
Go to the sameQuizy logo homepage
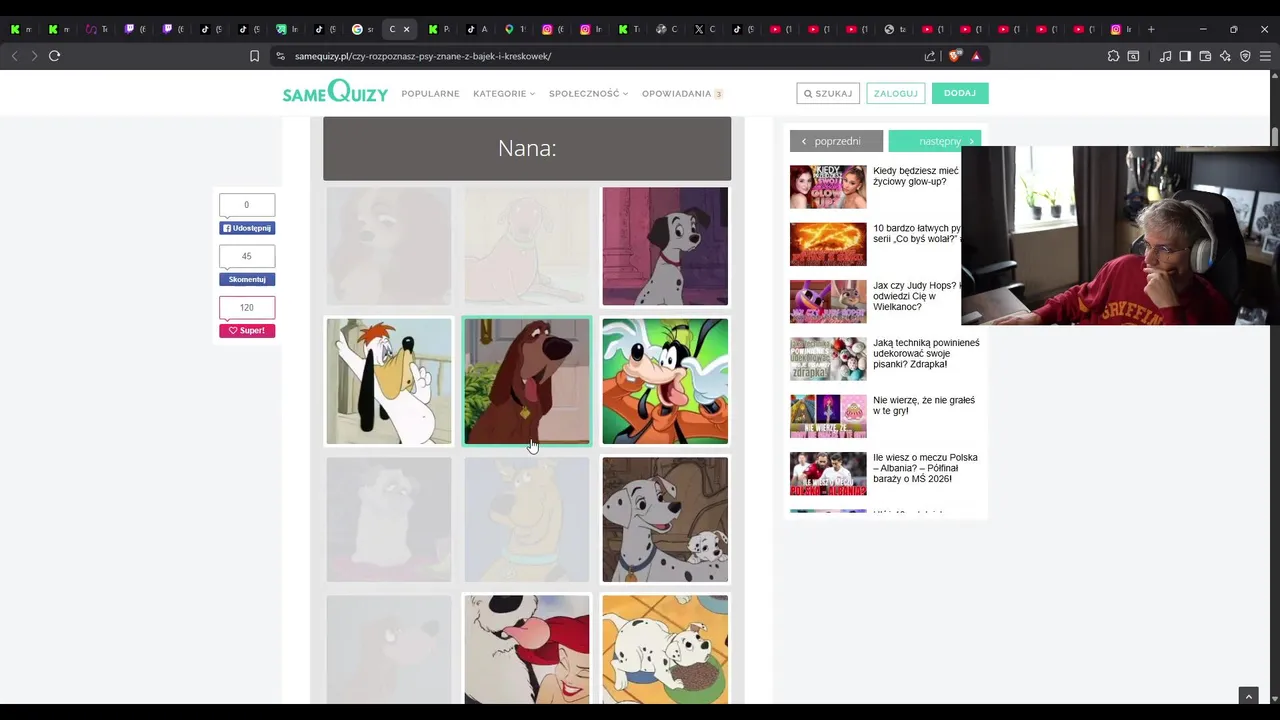(335, 93)
